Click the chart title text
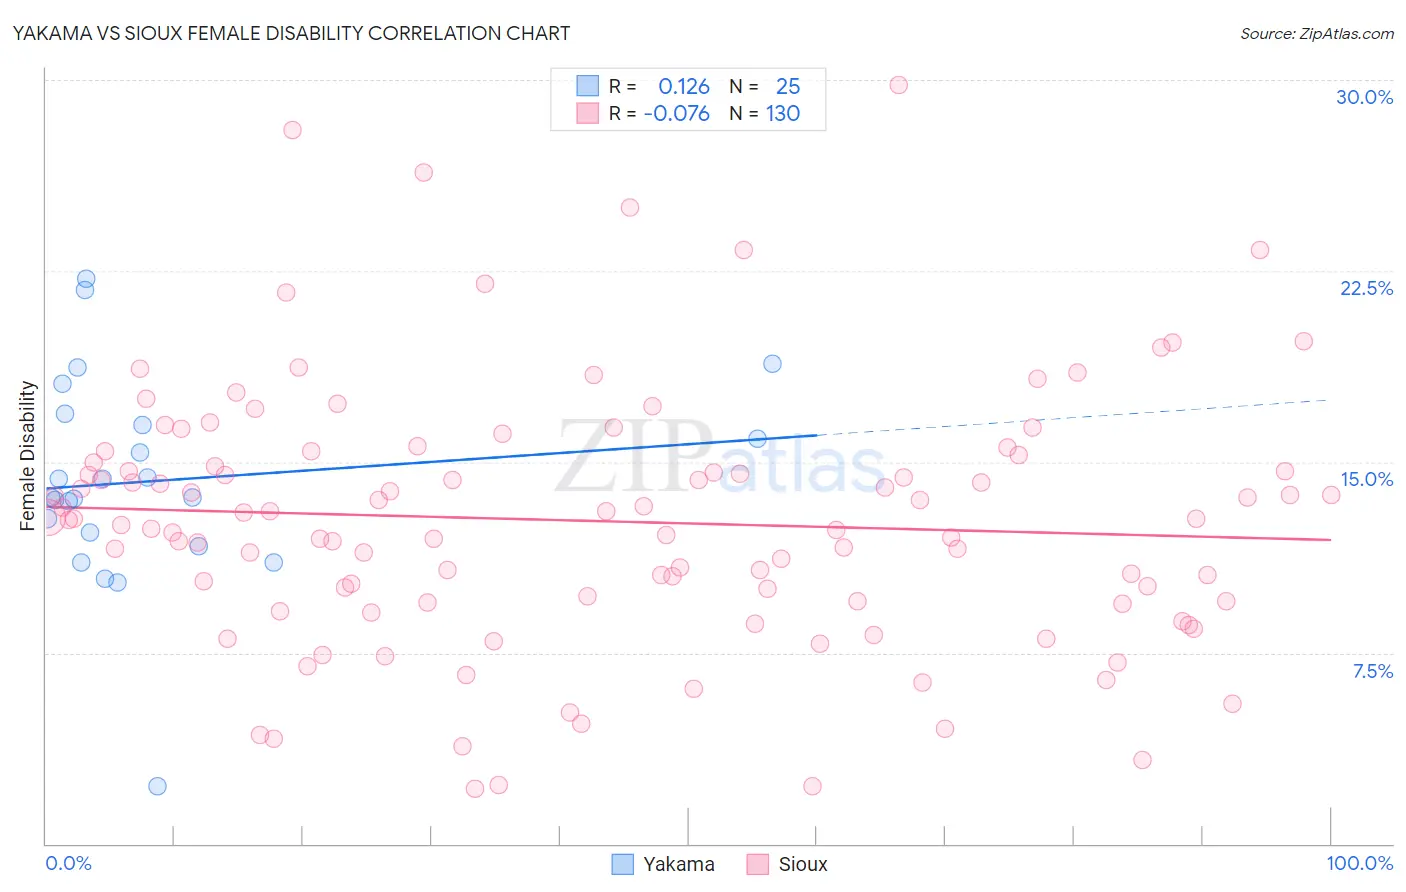The height and width of the screenshot is (892, 1406). coord(291,33)
